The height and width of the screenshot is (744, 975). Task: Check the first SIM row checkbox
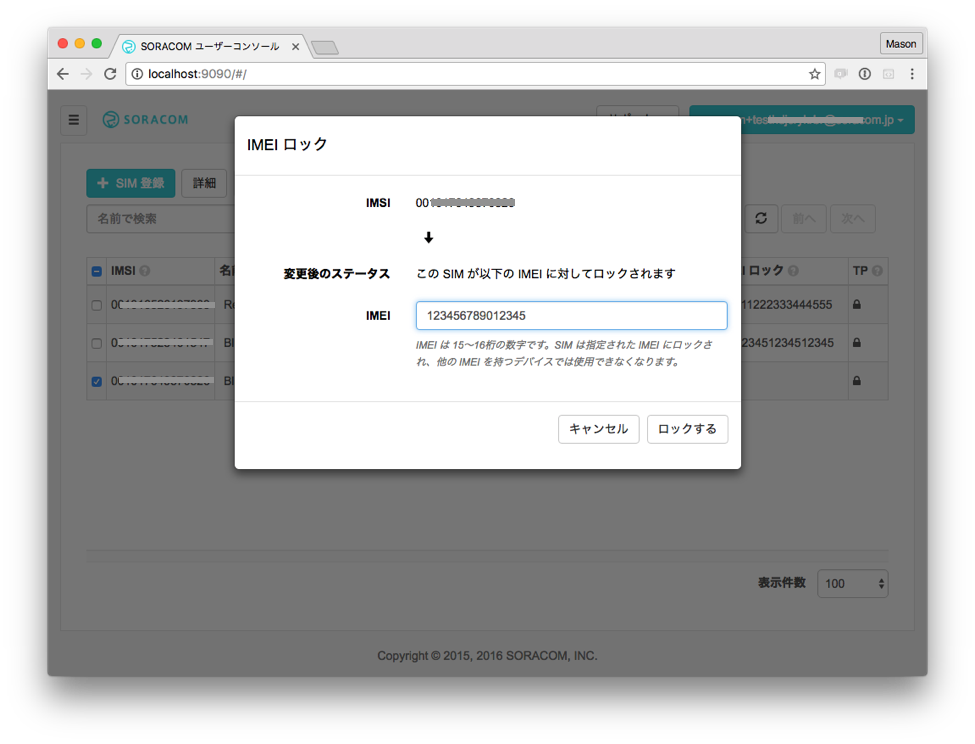click(x=97, y=305)
